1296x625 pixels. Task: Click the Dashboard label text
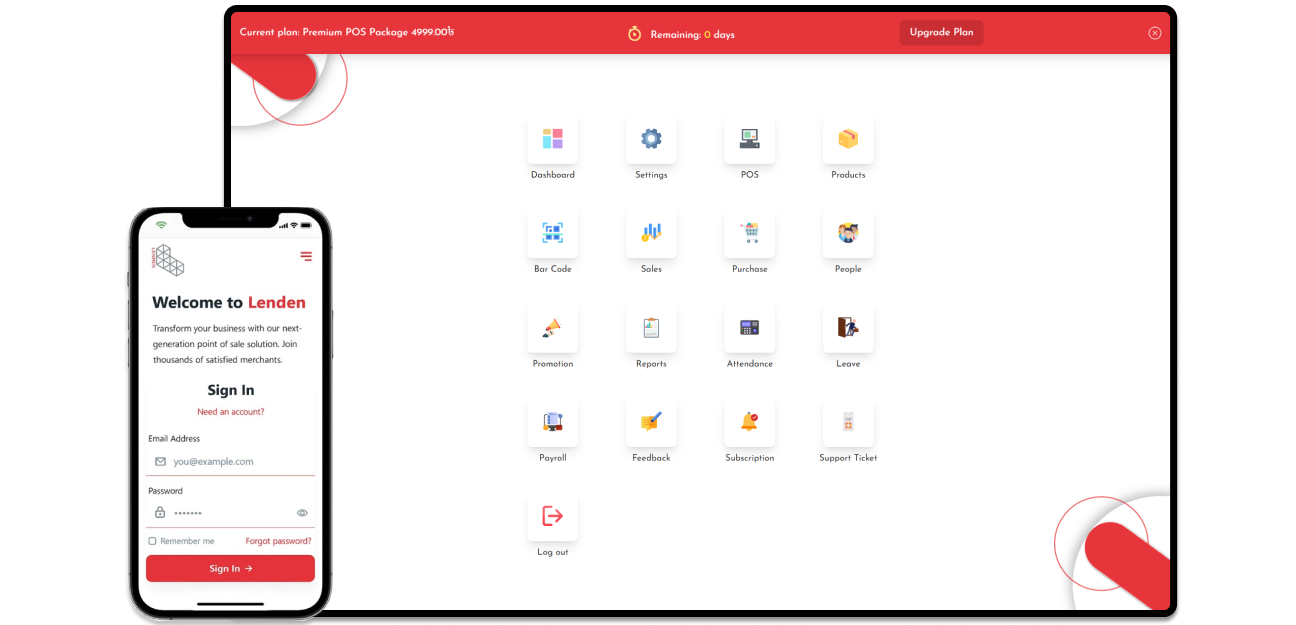pos(553,175)
